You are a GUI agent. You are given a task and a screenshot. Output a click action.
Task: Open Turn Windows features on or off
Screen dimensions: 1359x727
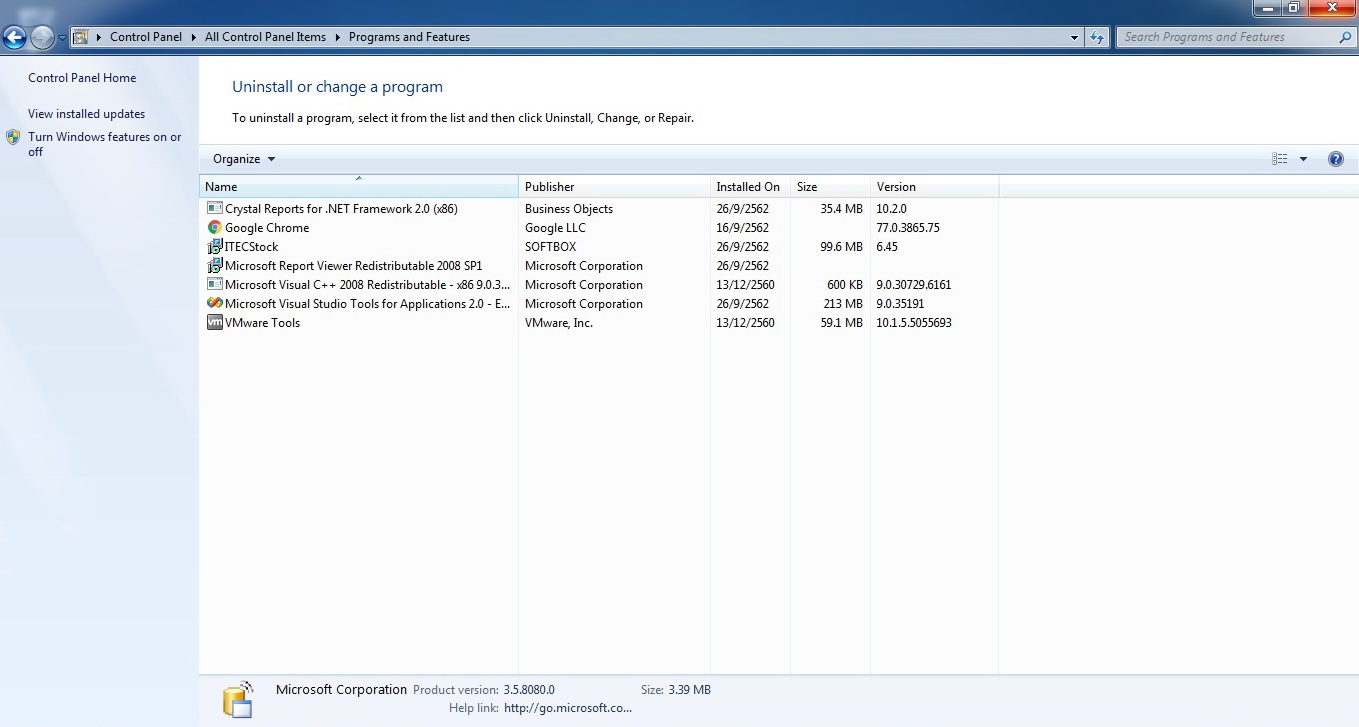(105, 144)
